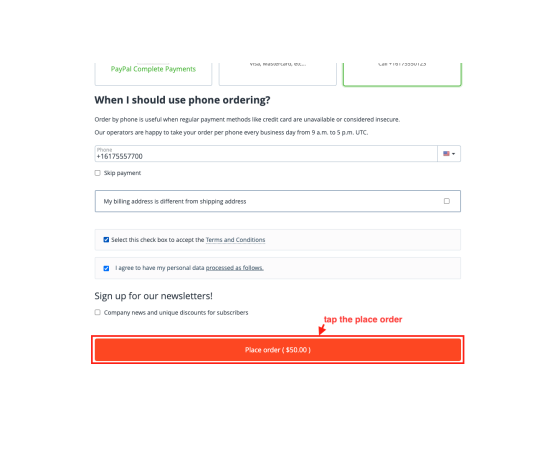Expand the country code dropdown arrow

point(454,154)
